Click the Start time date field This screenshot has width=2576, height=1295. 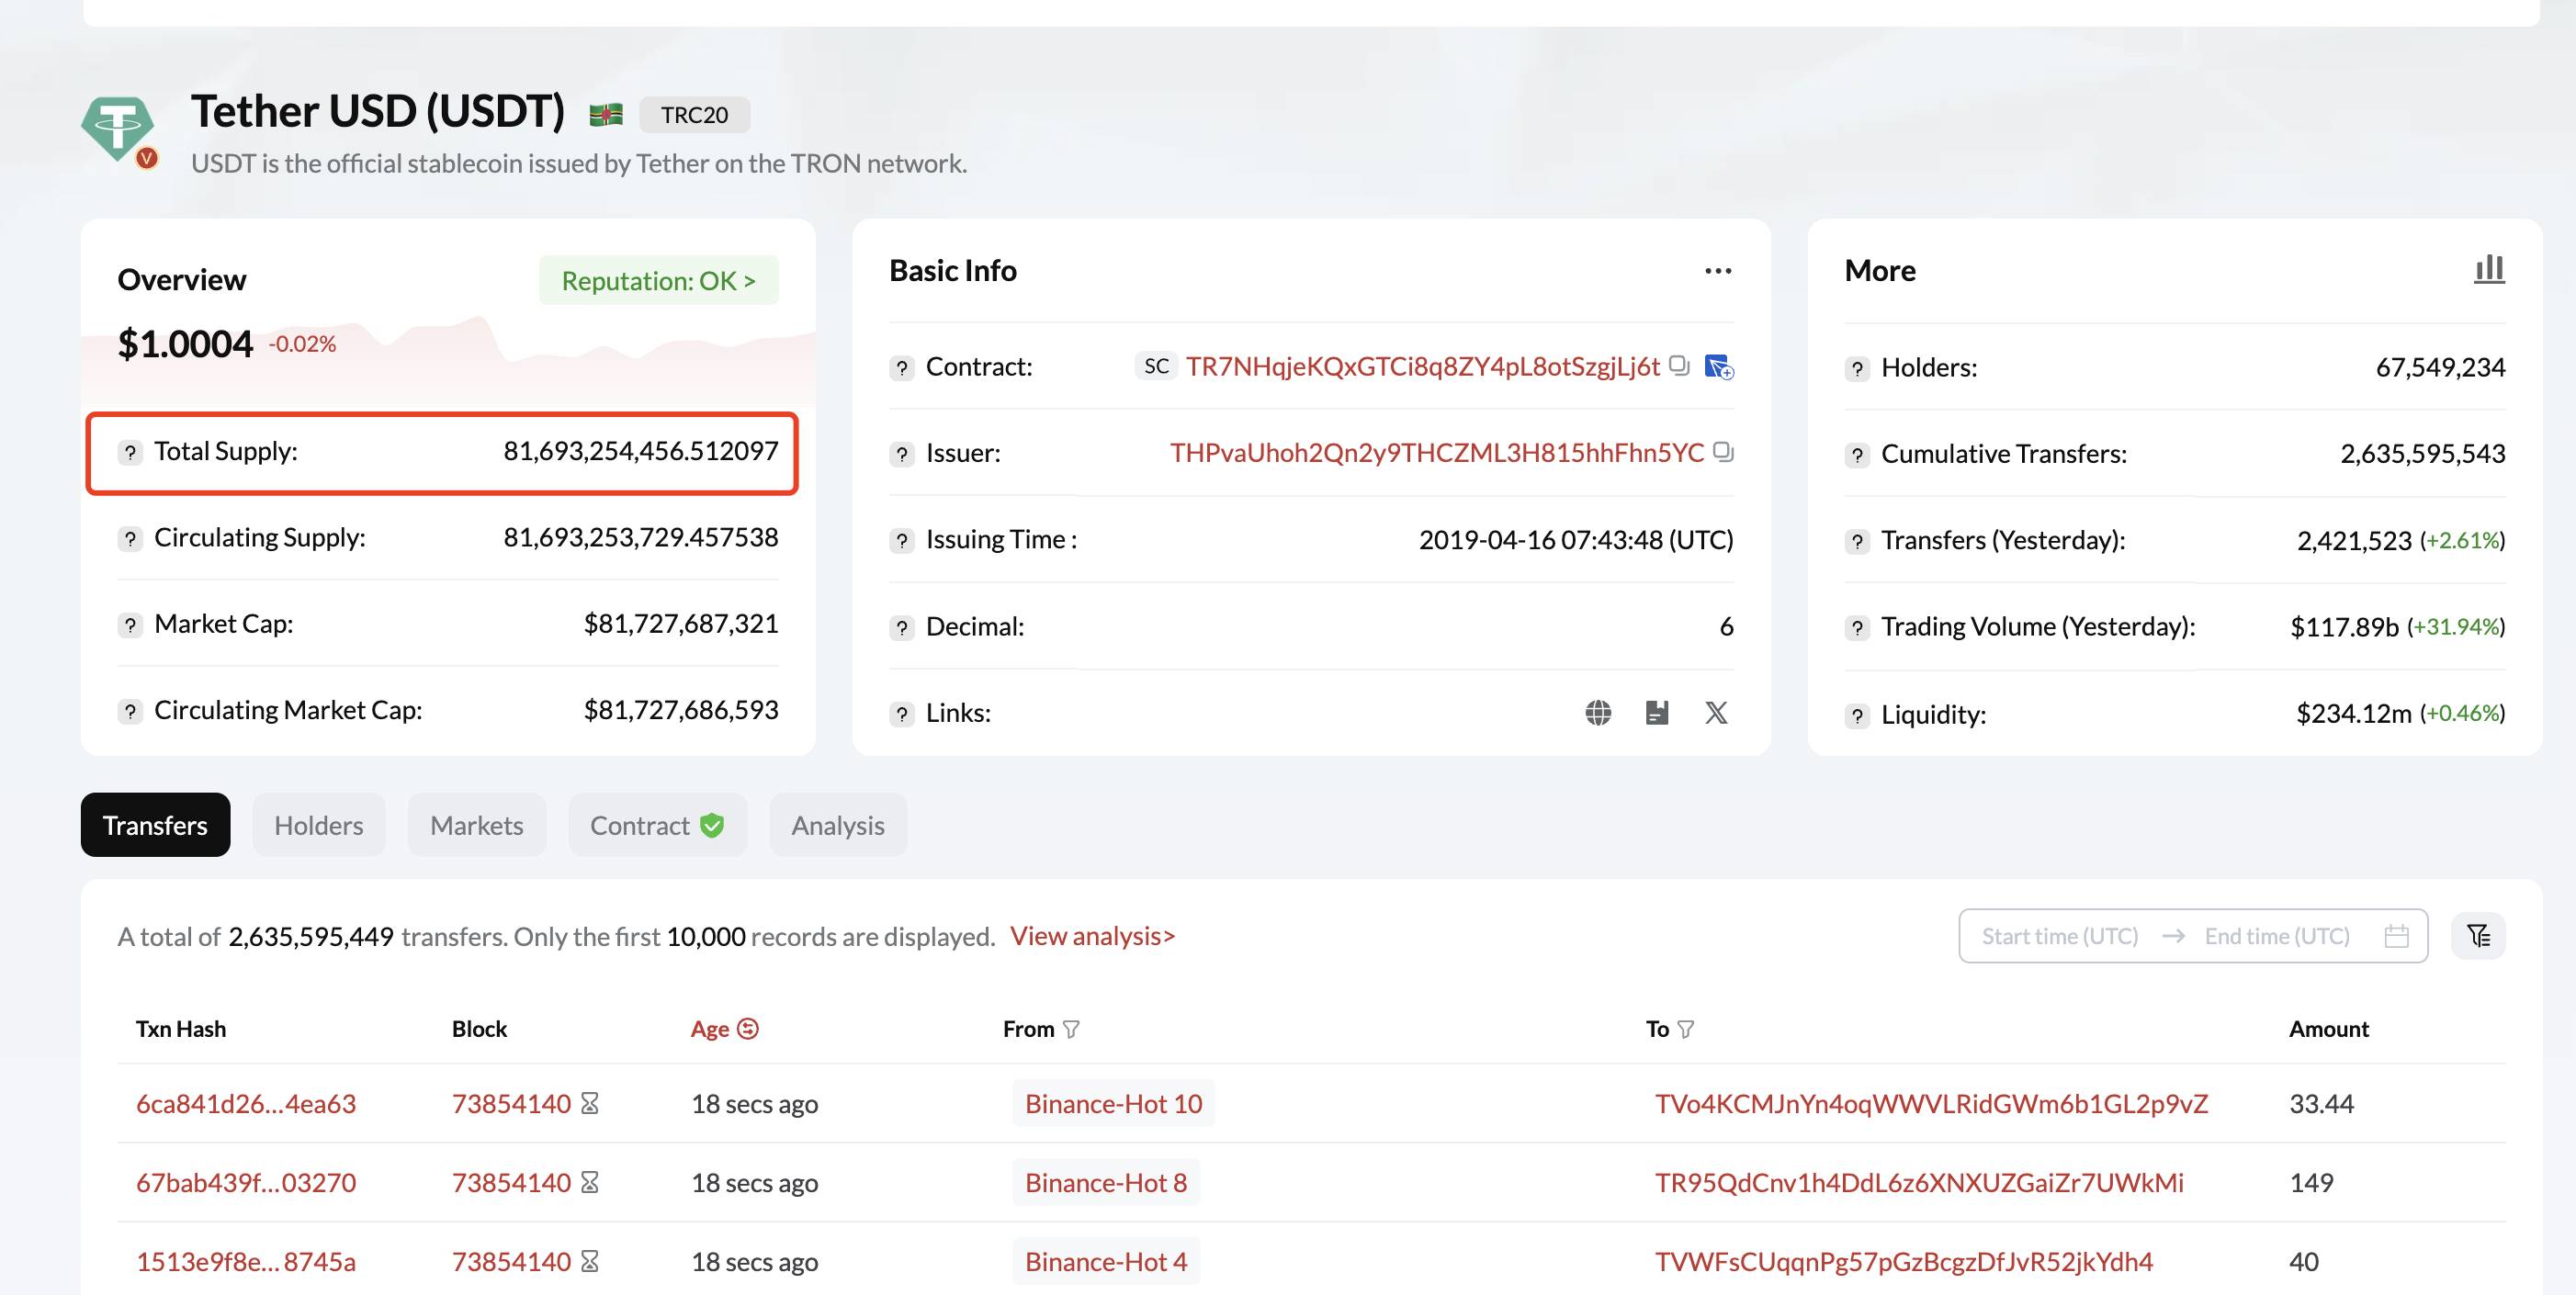[x=2060, y=936]
